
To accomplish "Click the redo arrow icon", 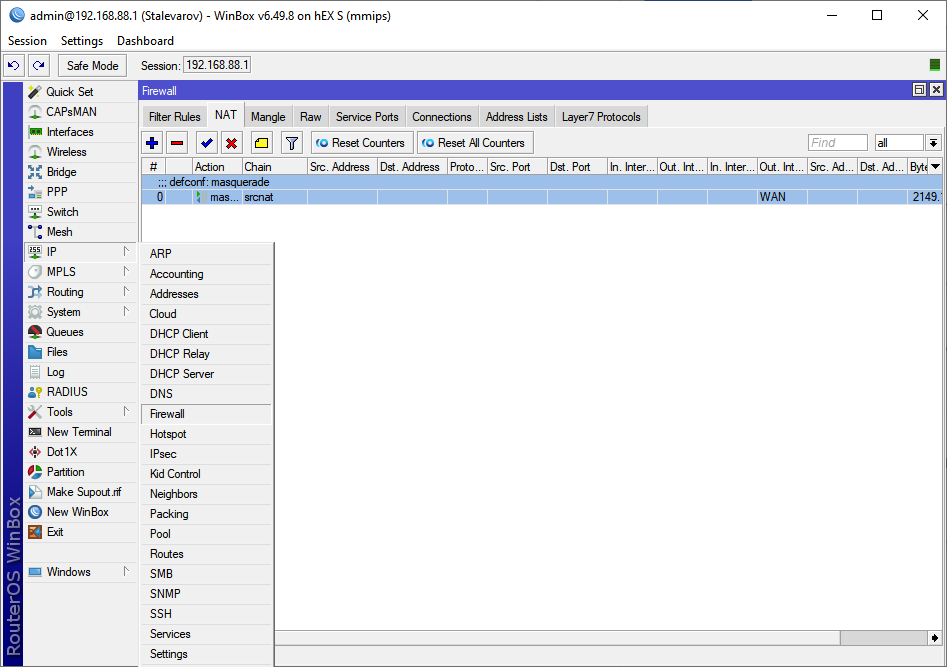I will point(39,65).
